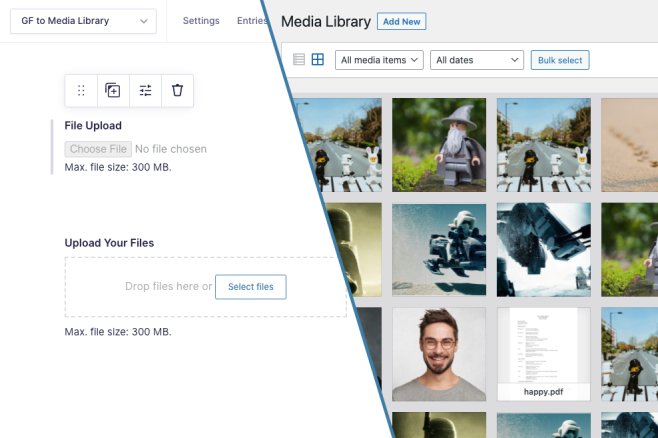Click the Add New media button
The height and width of the screenshot is (438, 658).
[x=402, y=21]
